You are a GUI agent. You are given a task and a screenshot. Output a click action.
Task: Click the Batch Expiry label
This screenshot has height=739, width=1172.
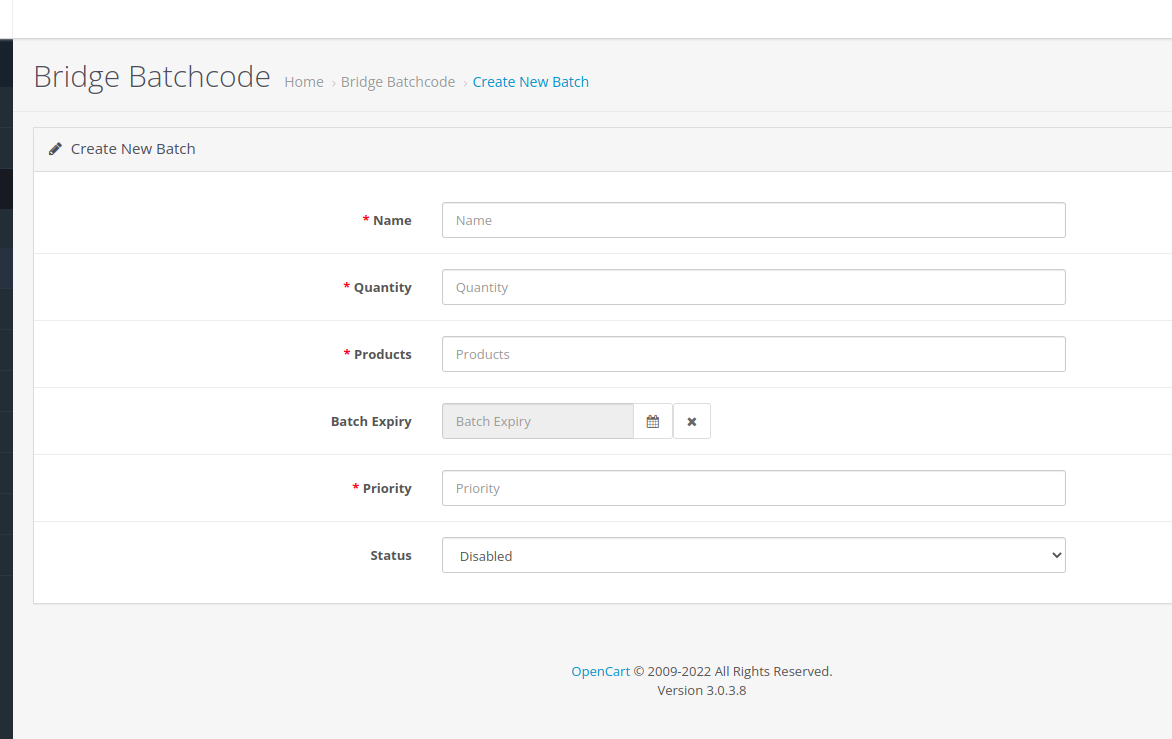click(x=371, y=421)
